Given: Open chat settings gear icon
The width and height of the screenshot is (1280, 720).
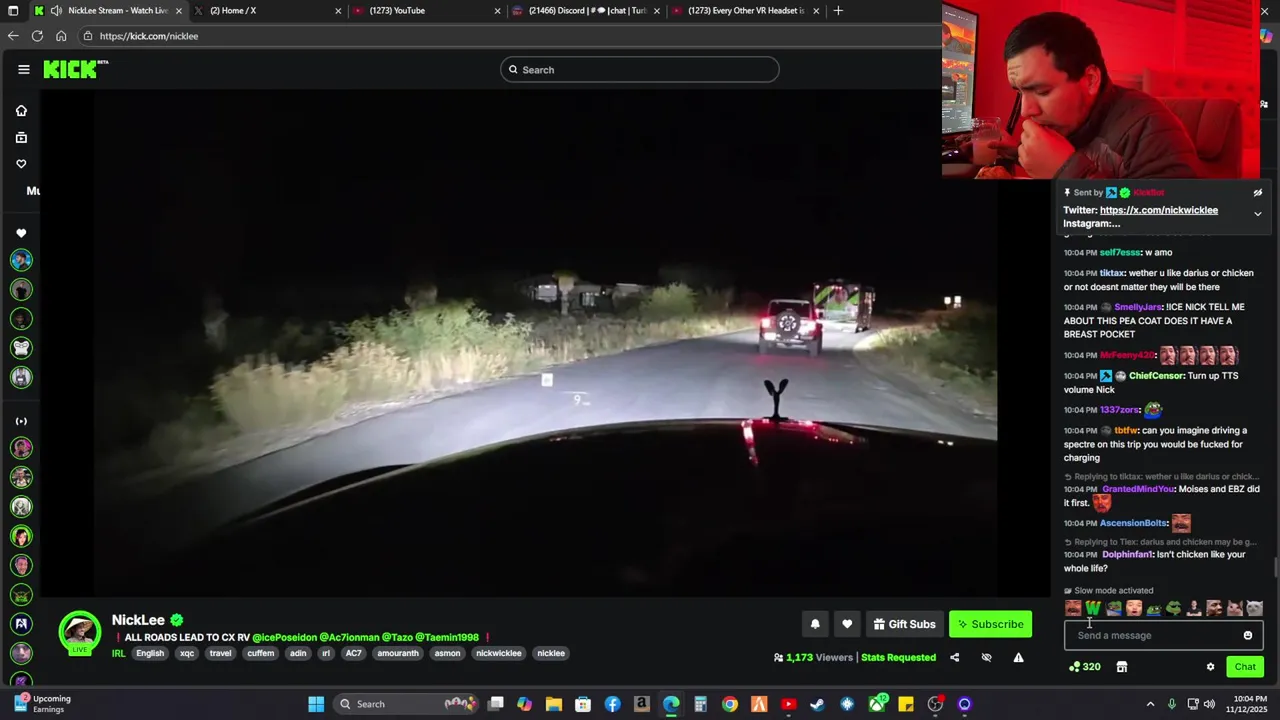Looking at the screenshot, I should 1210,667.
